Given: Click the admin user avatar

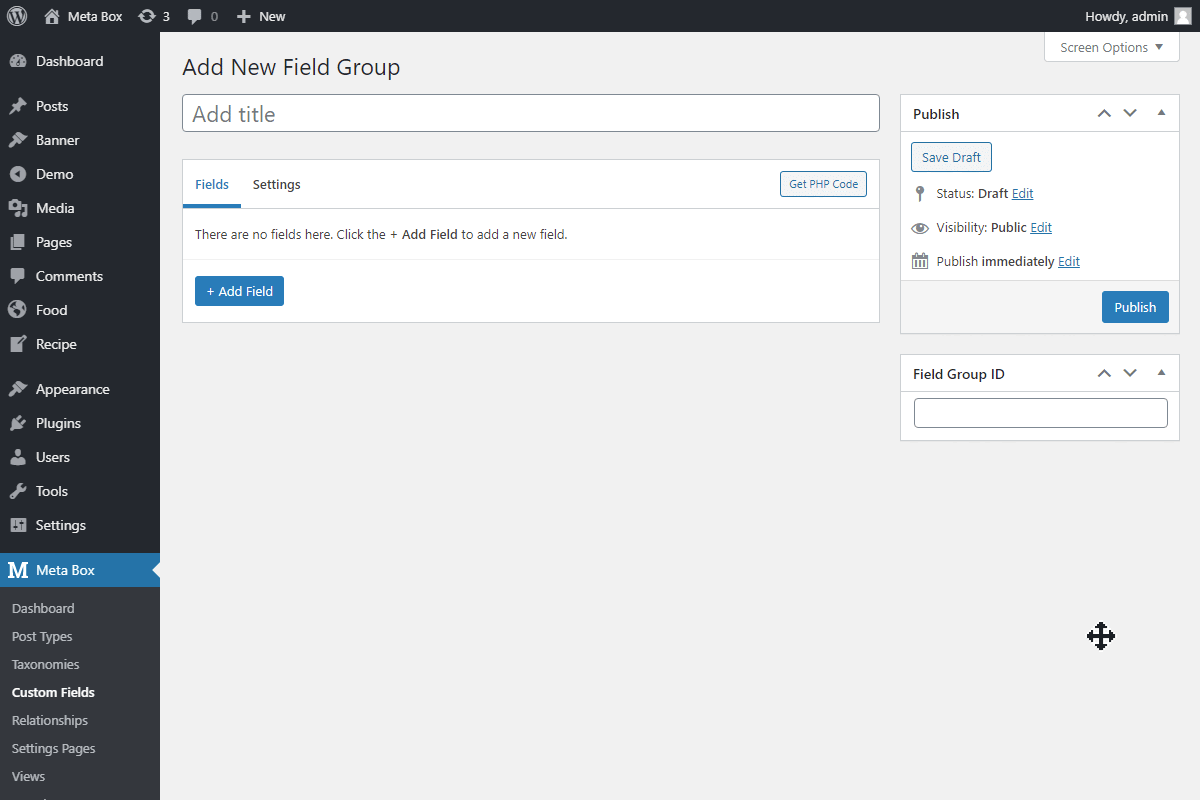Looking at the screenshot, I should [1182, 16].
